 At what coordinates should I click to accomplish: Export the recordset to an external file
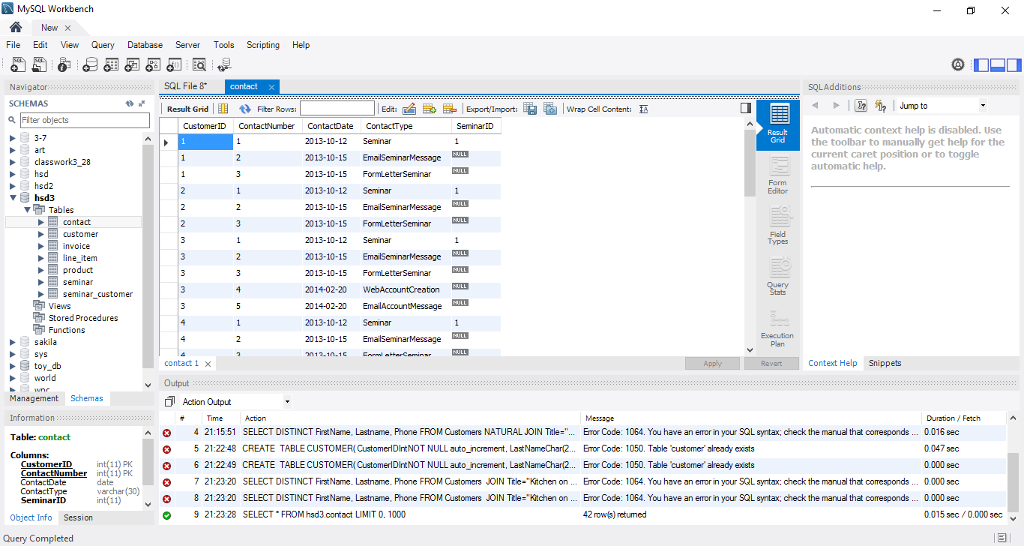[530, 109]
